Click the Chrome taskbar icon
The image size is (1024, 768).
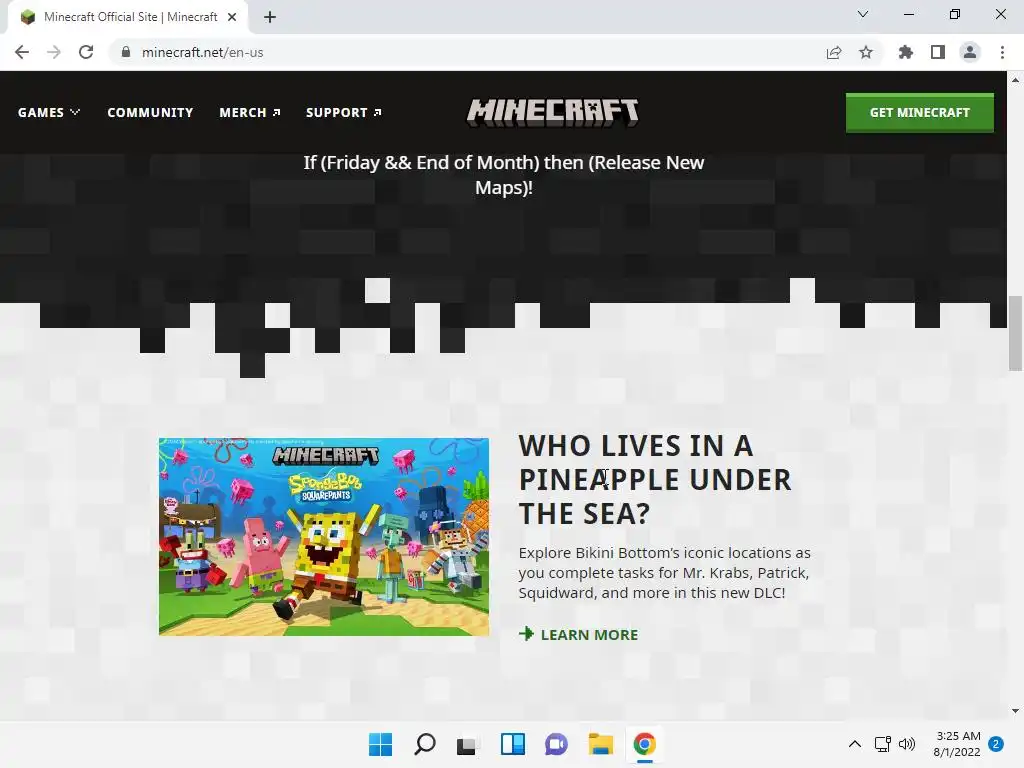645,744
